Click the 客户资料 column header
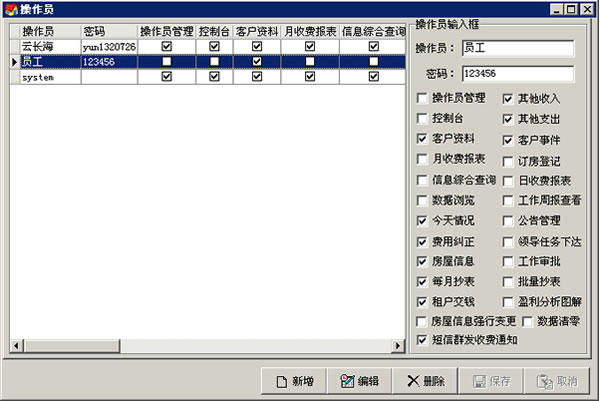The width and height of the screenshot is (600, 401). (x=257, y=31)
